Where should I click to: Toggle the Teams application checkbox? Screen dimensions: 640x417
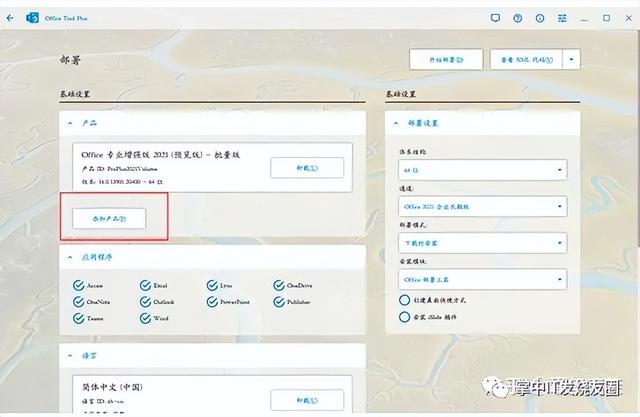(x=79, y=318)
